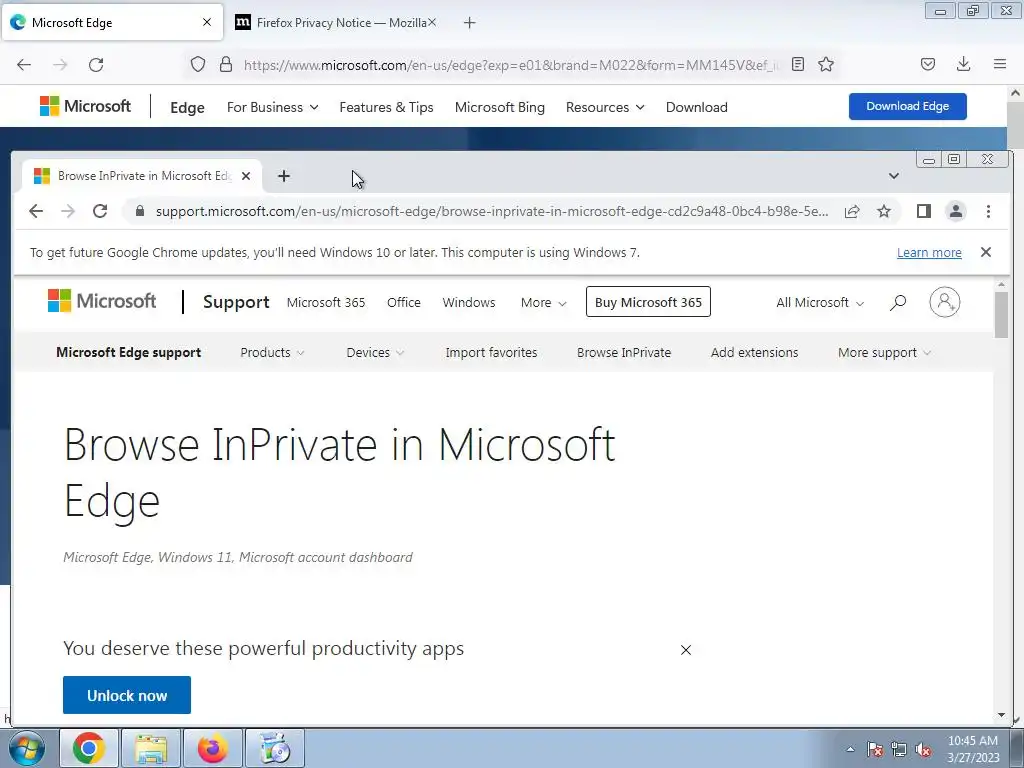Open the Import favorites link

pyautogui.click(x=491, y=353)
